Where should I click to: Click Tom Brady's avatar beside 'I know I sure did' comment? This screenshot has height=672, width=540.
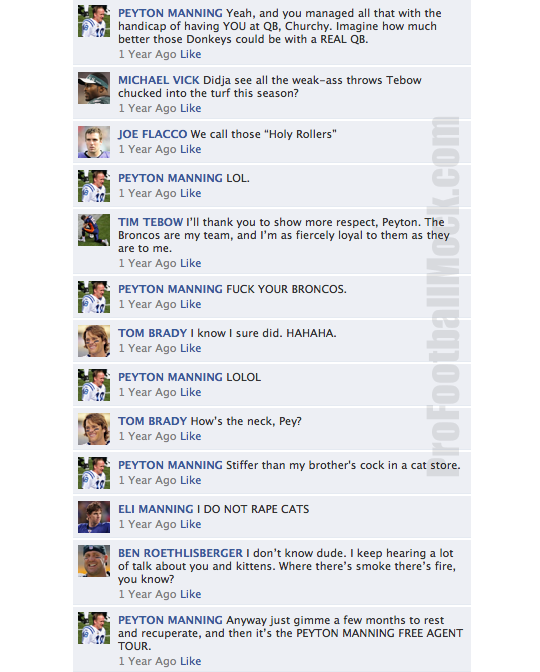tap(94, 341)
